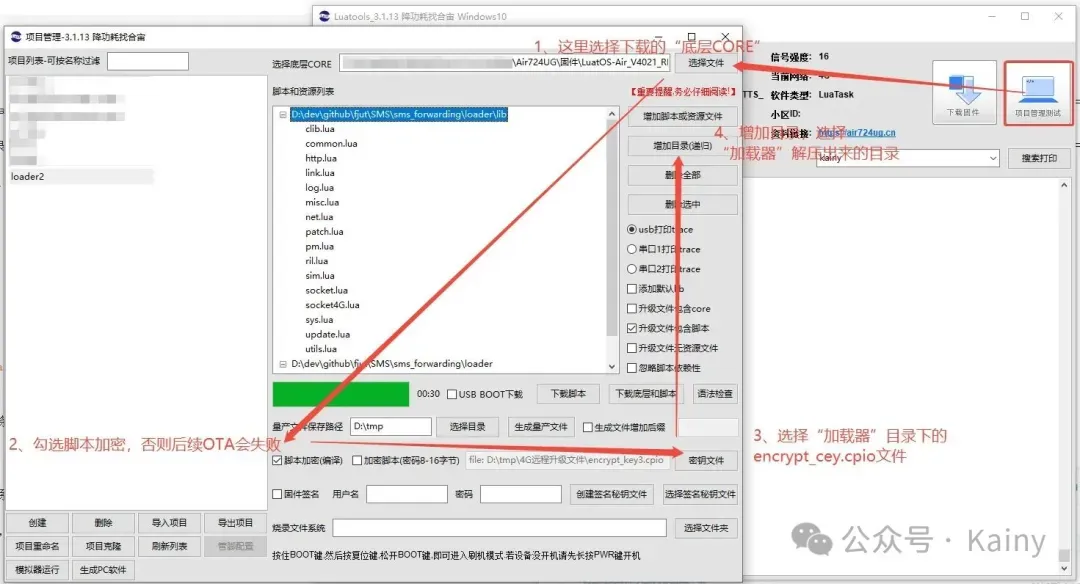The width and height of the screenshot is (1080, 584).
Task: Enable 加密脚本(密码8-16字节) checkbox
Action: (x=357, y=460)
